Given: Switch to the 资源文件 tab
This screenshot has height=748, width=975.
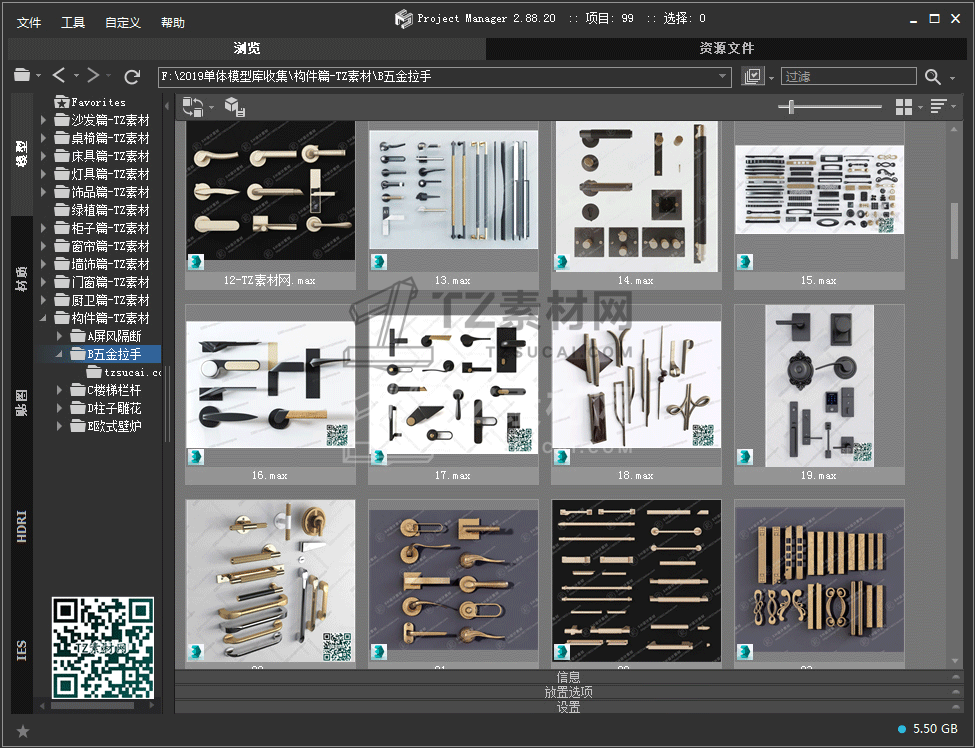Looking at the screenshot, I should tap(726, 48).
